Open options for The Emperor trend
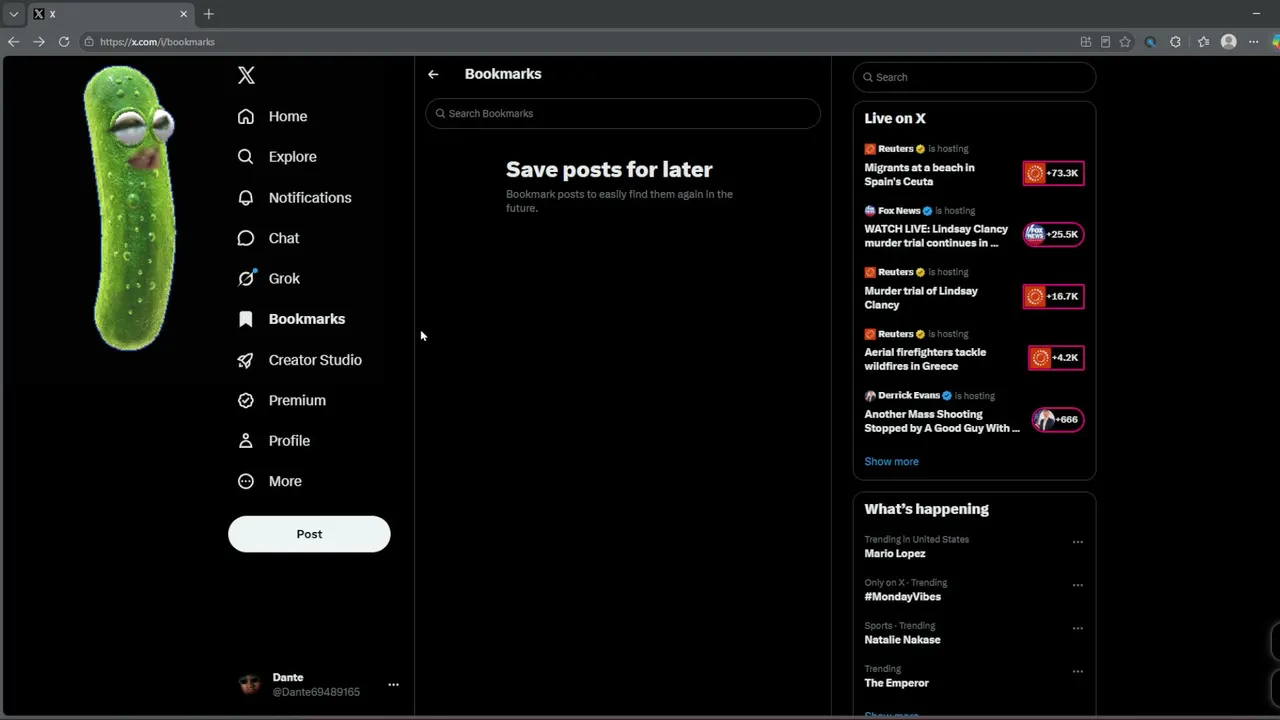 (1077, 671)
